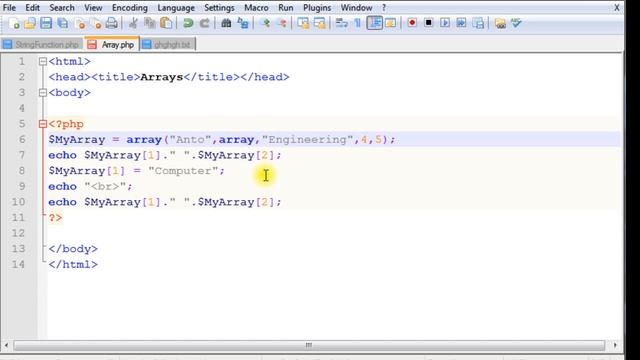Zoom out with the toolbar zoom-out icon
This screenshot has width=640, height=360.
pos(282,23)
